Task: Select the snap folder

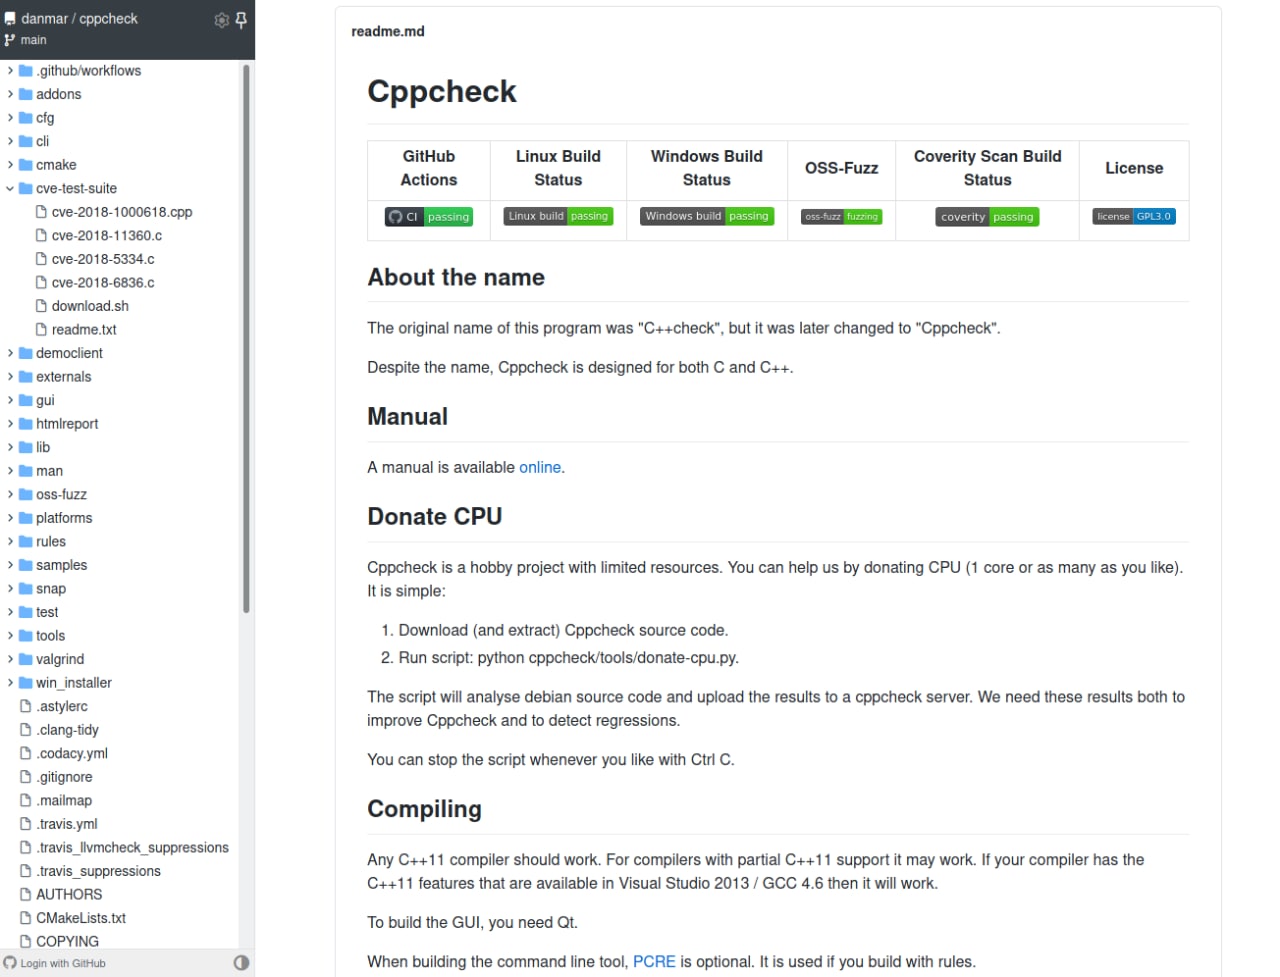Action: click(51, 589)
